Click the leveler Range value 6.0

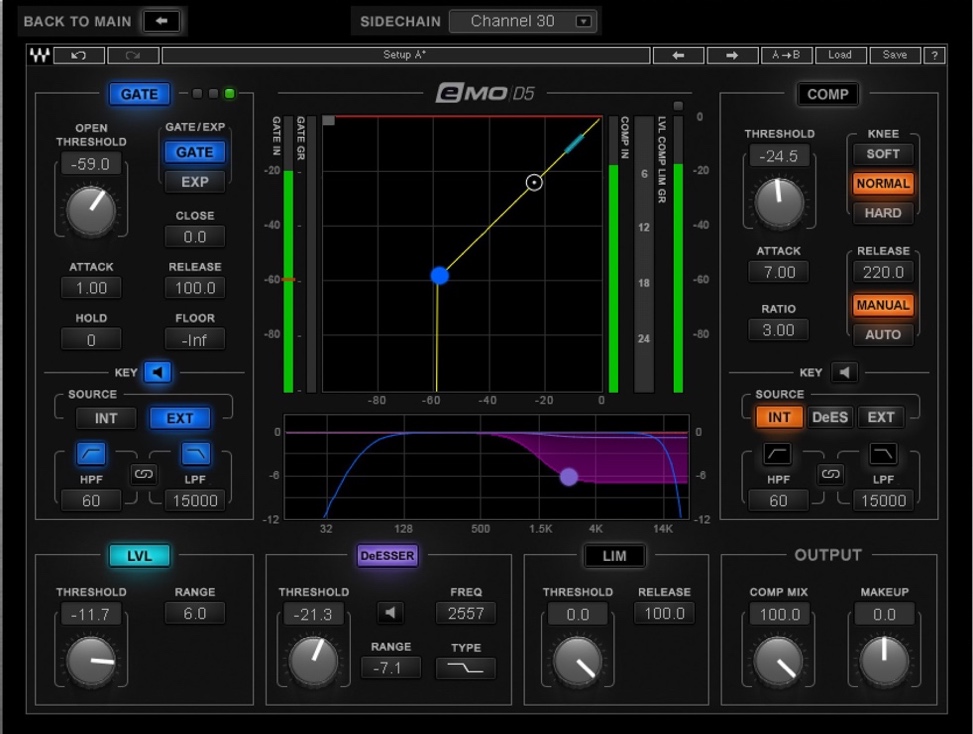[x=195, y=614]
